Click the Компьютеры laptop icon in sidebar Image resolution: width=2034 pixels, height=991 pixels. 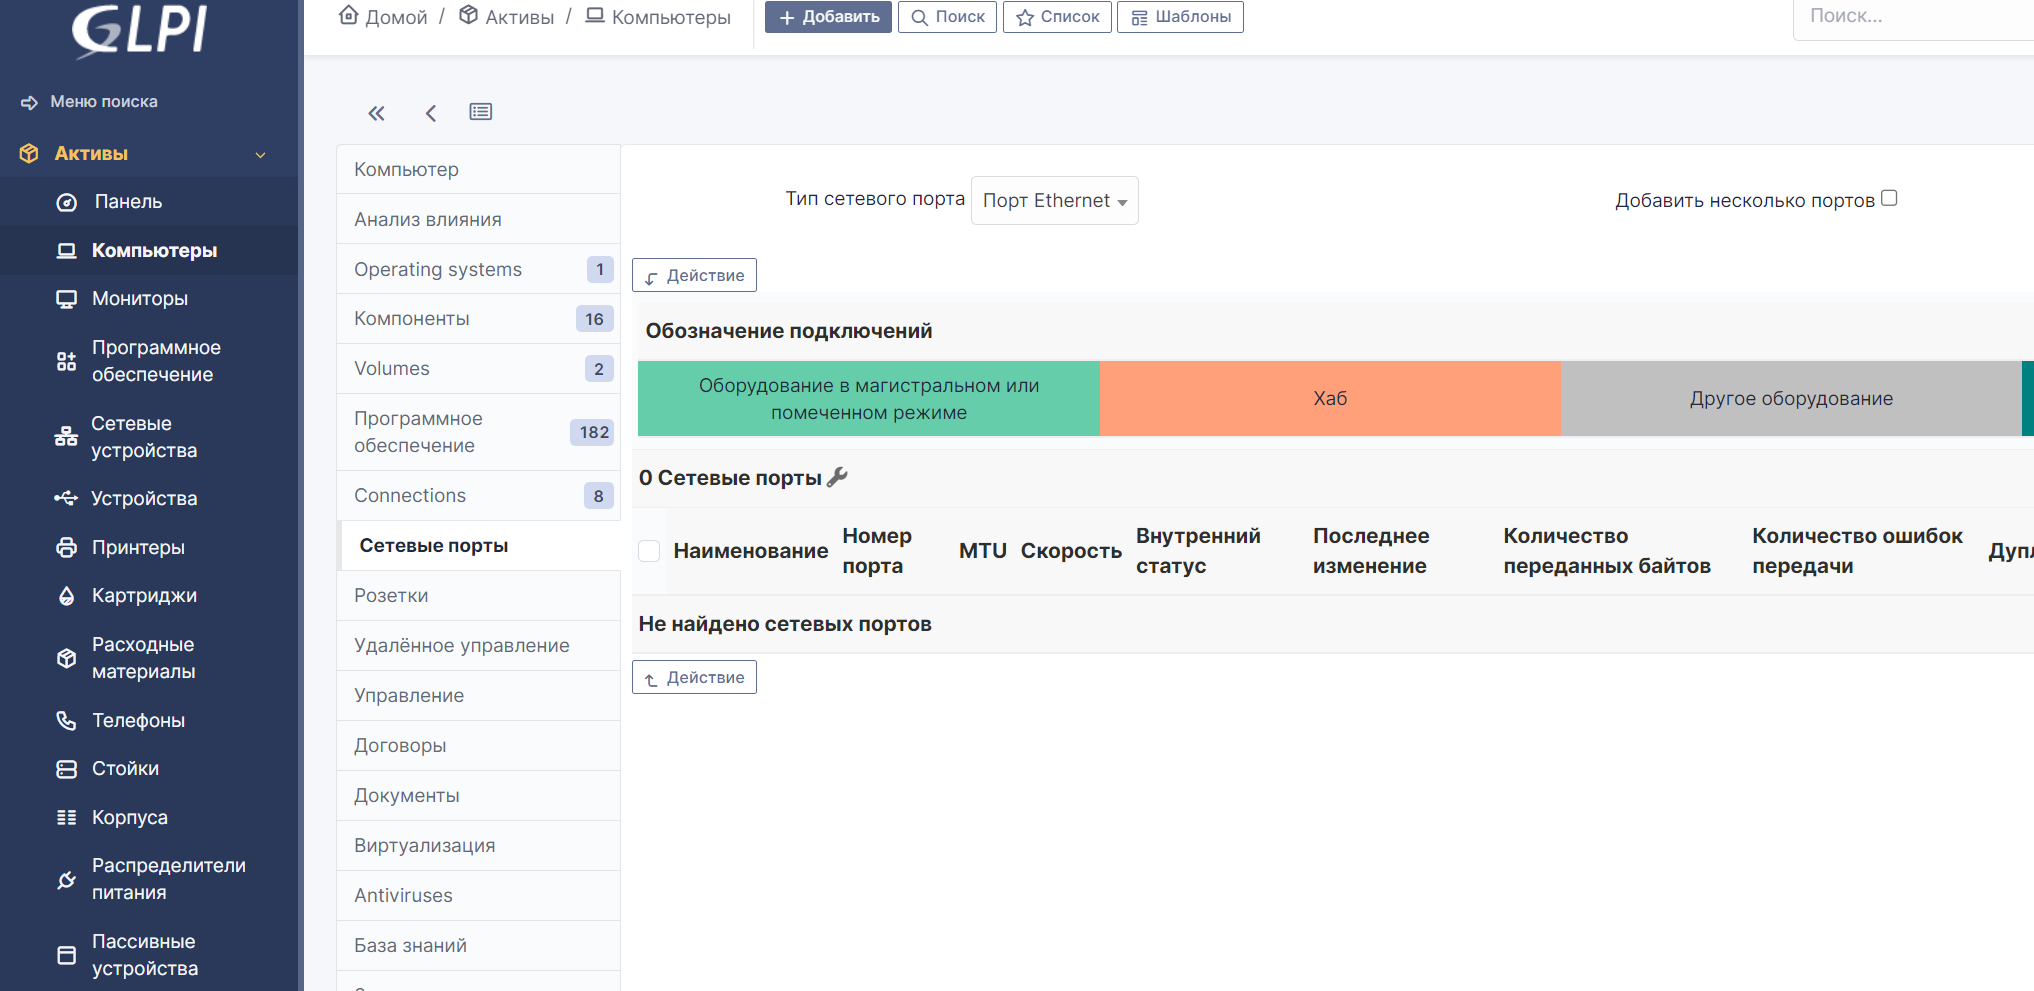66,250
